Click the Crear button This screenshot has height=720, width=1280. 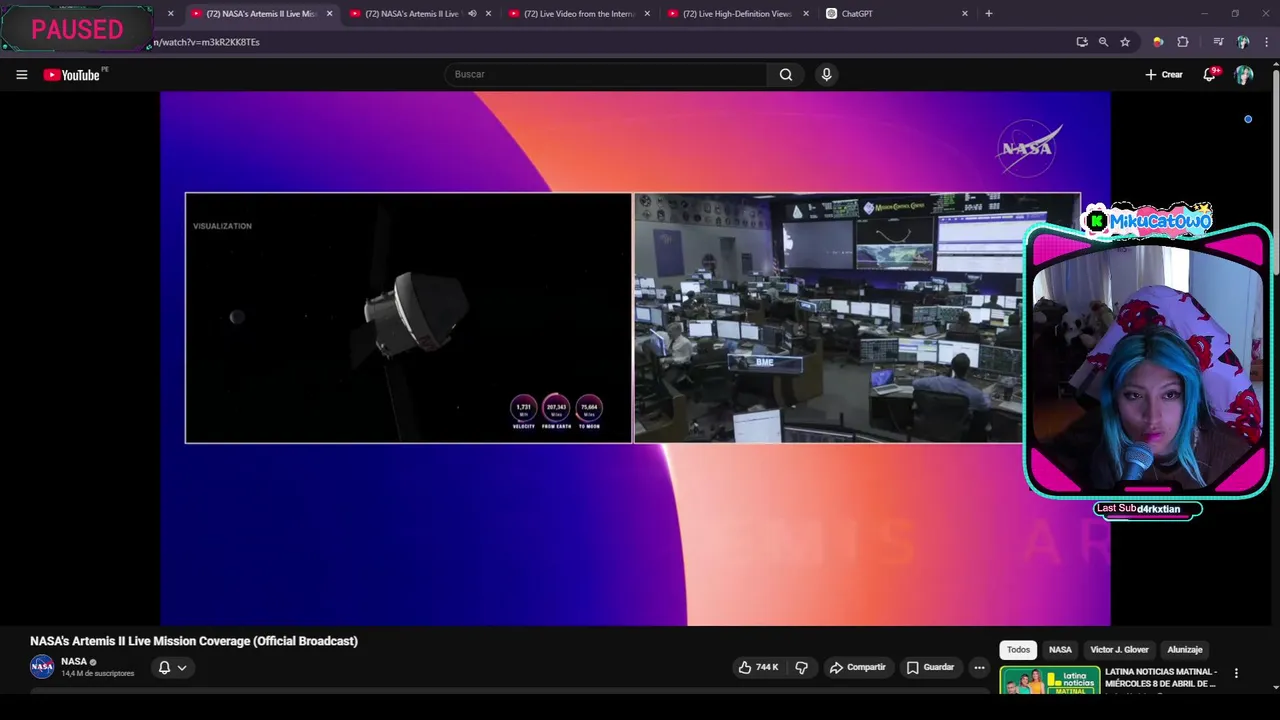tap(1164, 75)
